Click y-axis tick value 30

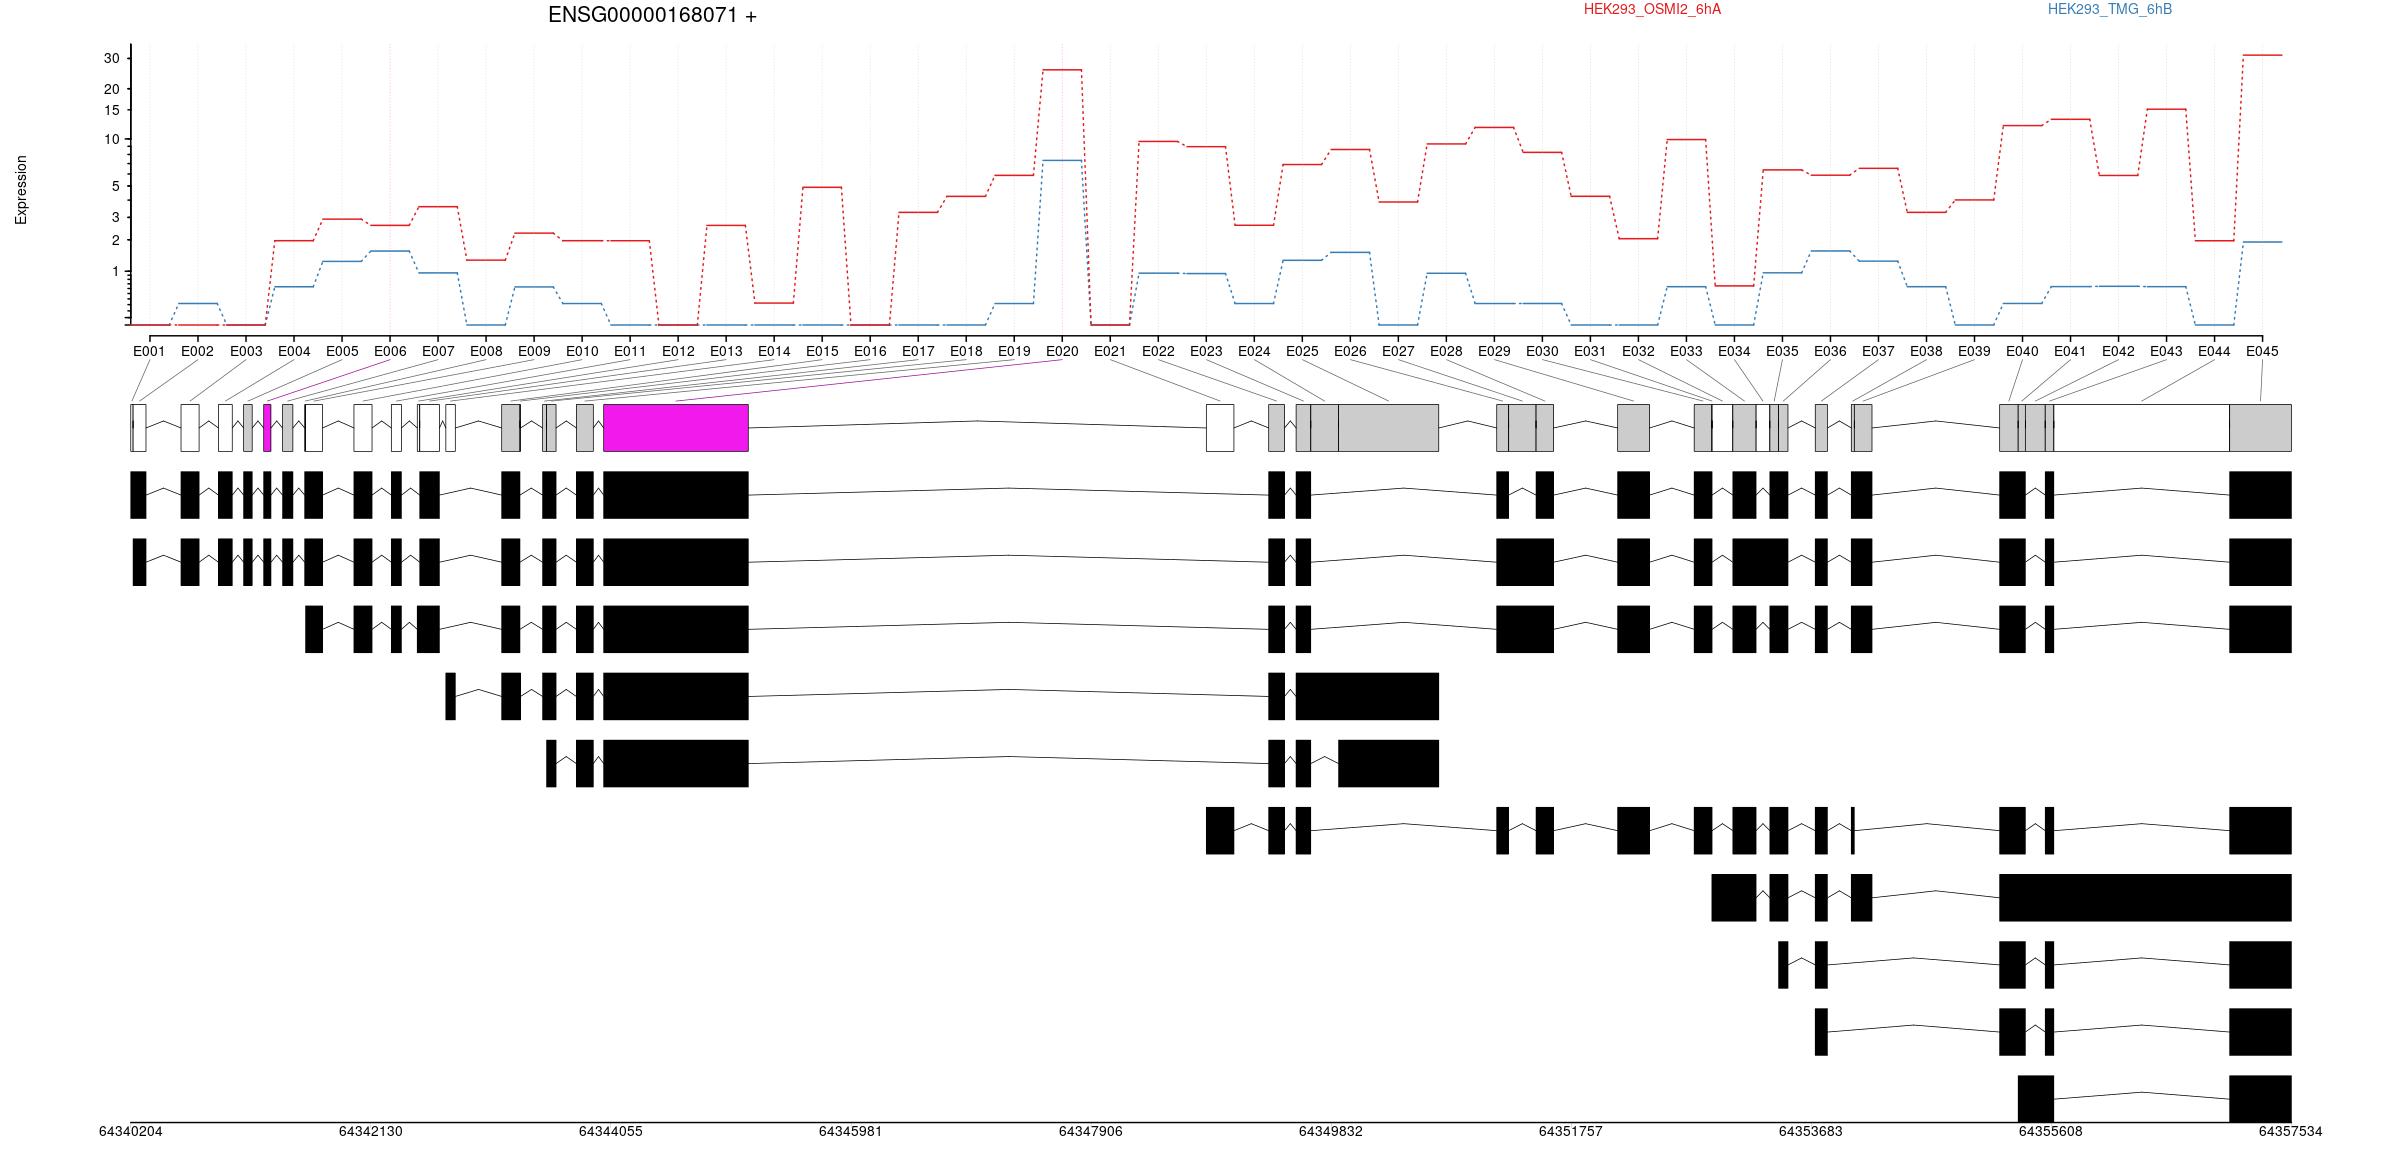(111, 59)
